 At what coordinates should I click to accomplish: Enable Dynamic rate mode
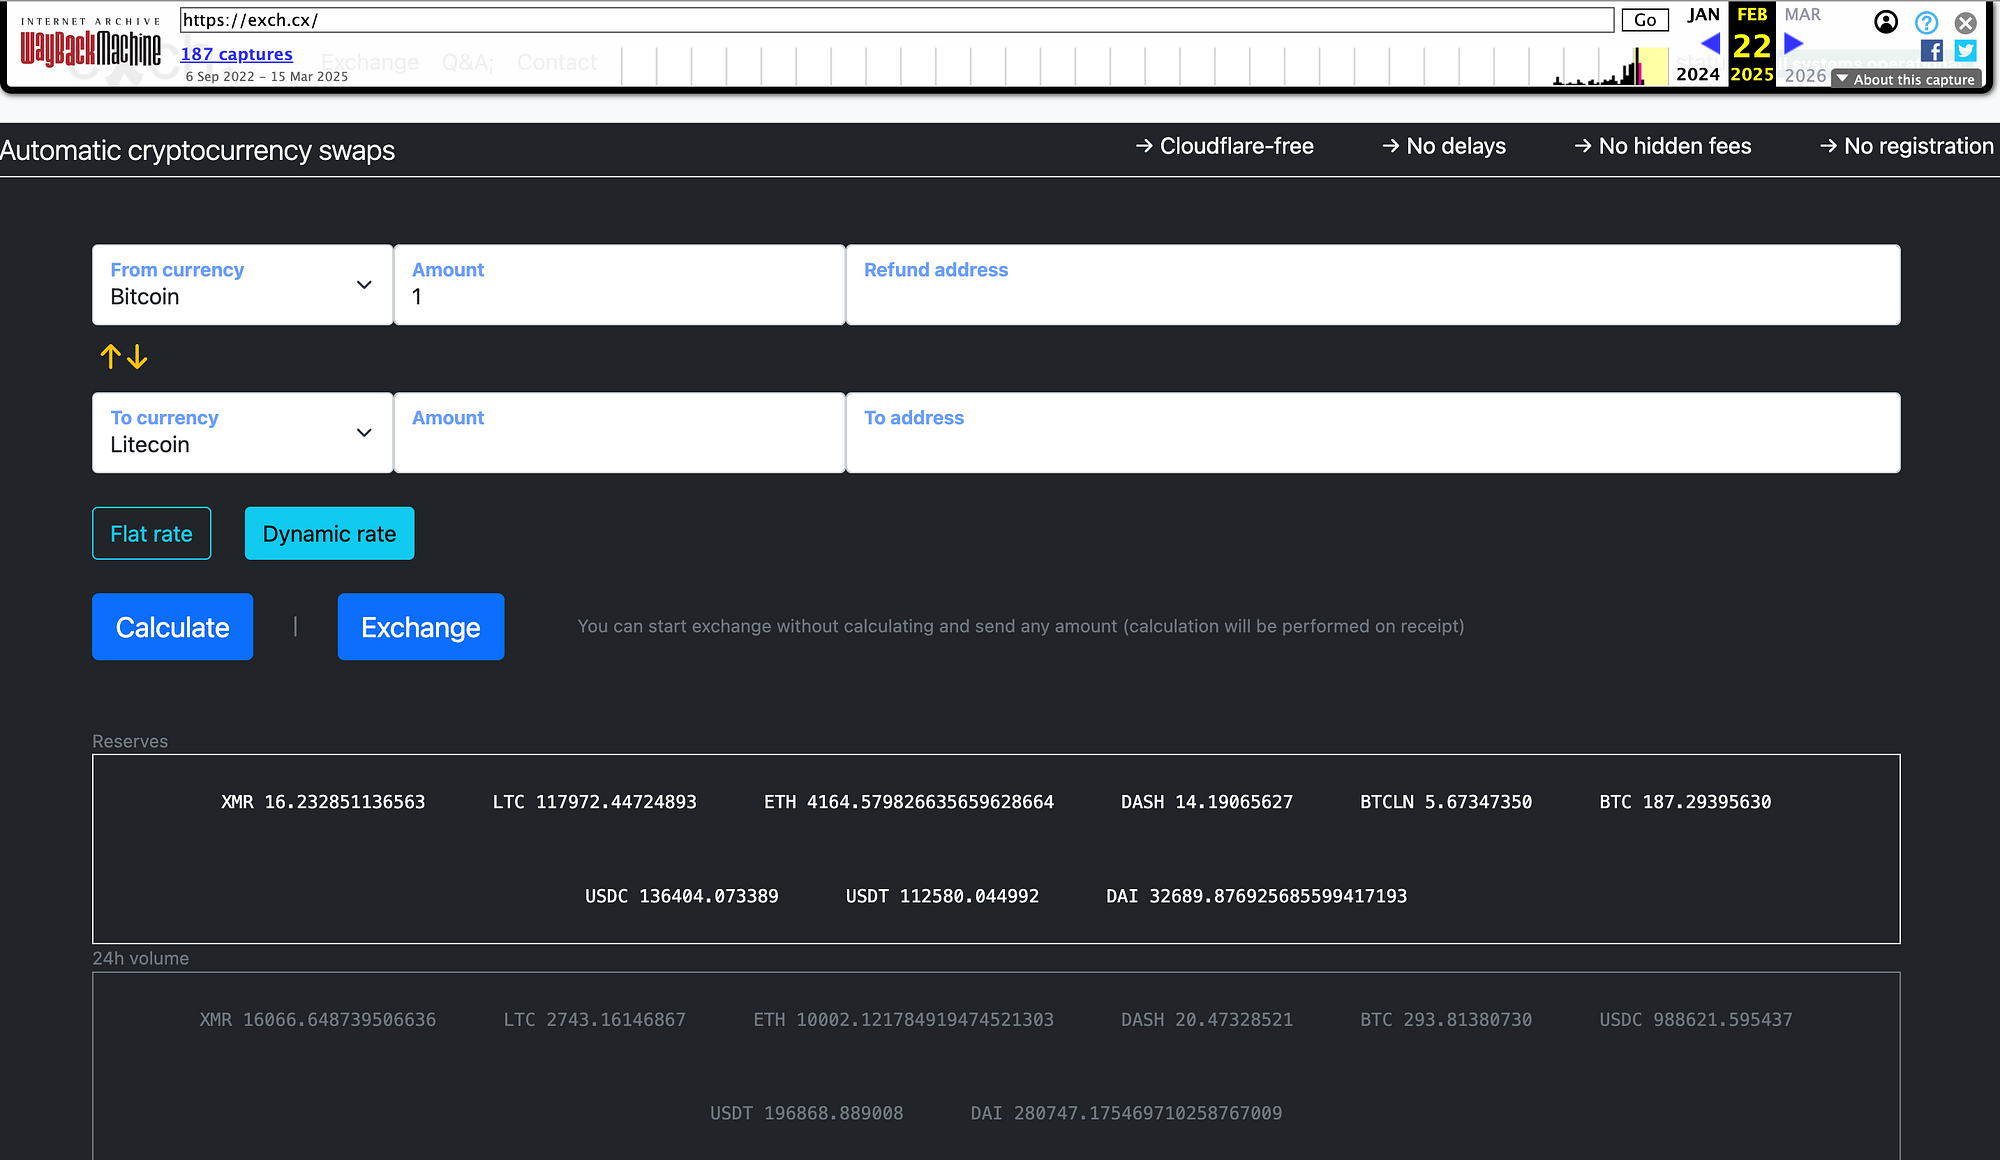point(329,533)
